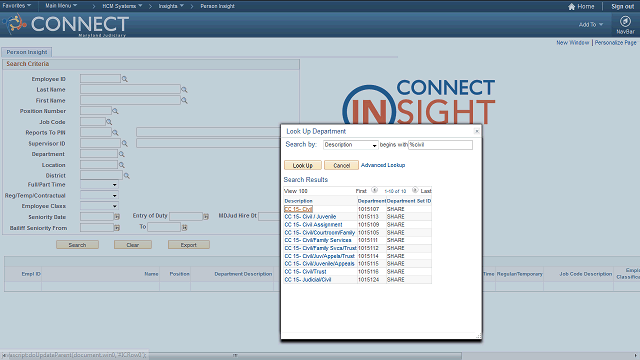
Task: Click the Clear button
Action: 133,245
